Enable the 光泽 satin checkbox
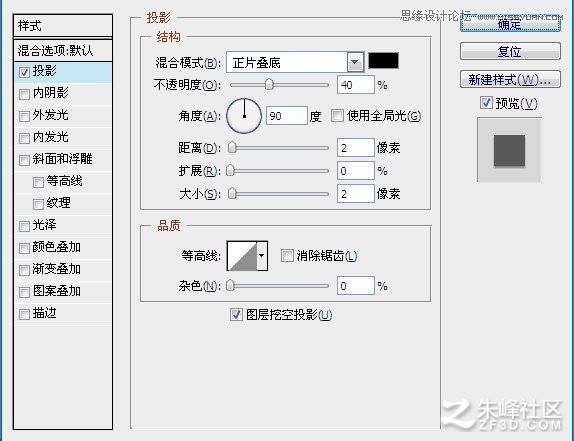The image size is (574, 441). click(24, 226)
